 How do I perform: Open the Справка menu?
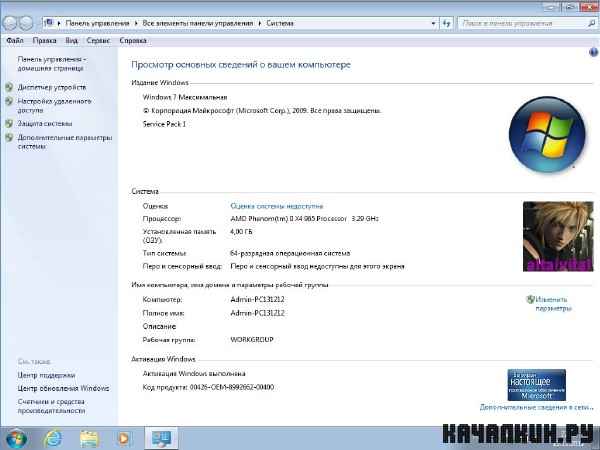(133, 40)
